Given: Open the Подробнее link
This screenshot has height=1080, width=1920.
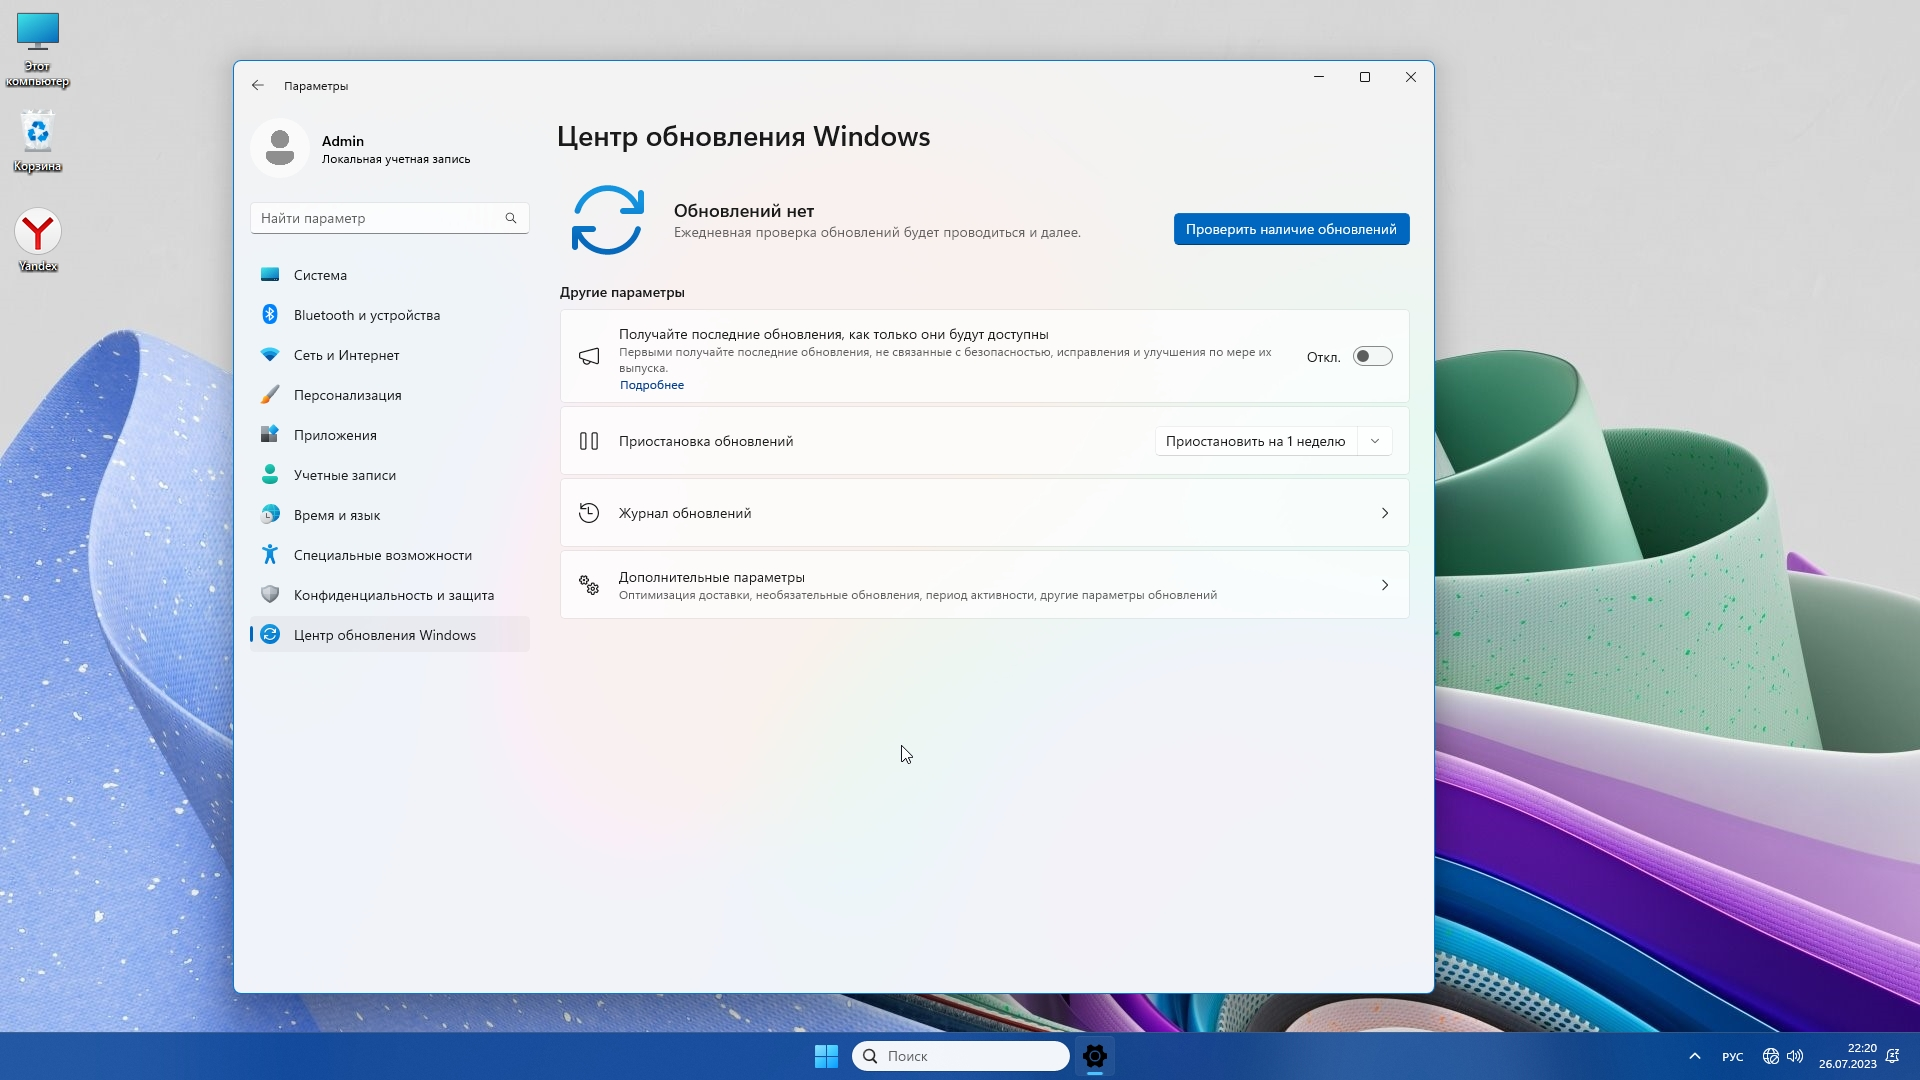Looking at the screenshot, I should [651, 385].
